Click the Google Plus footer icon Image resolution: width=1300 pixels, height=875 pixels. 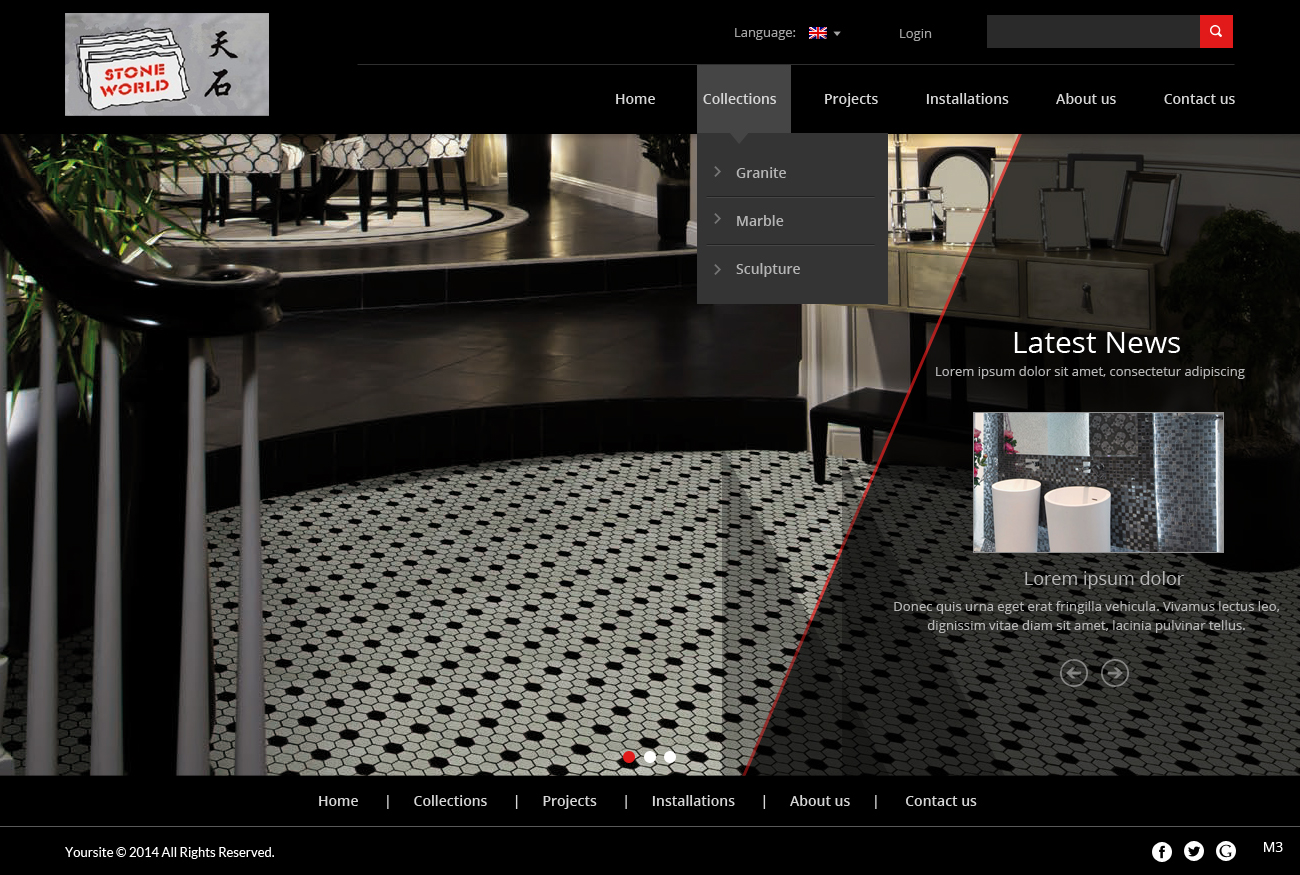pyautogui.click(x=1225, y=851)
